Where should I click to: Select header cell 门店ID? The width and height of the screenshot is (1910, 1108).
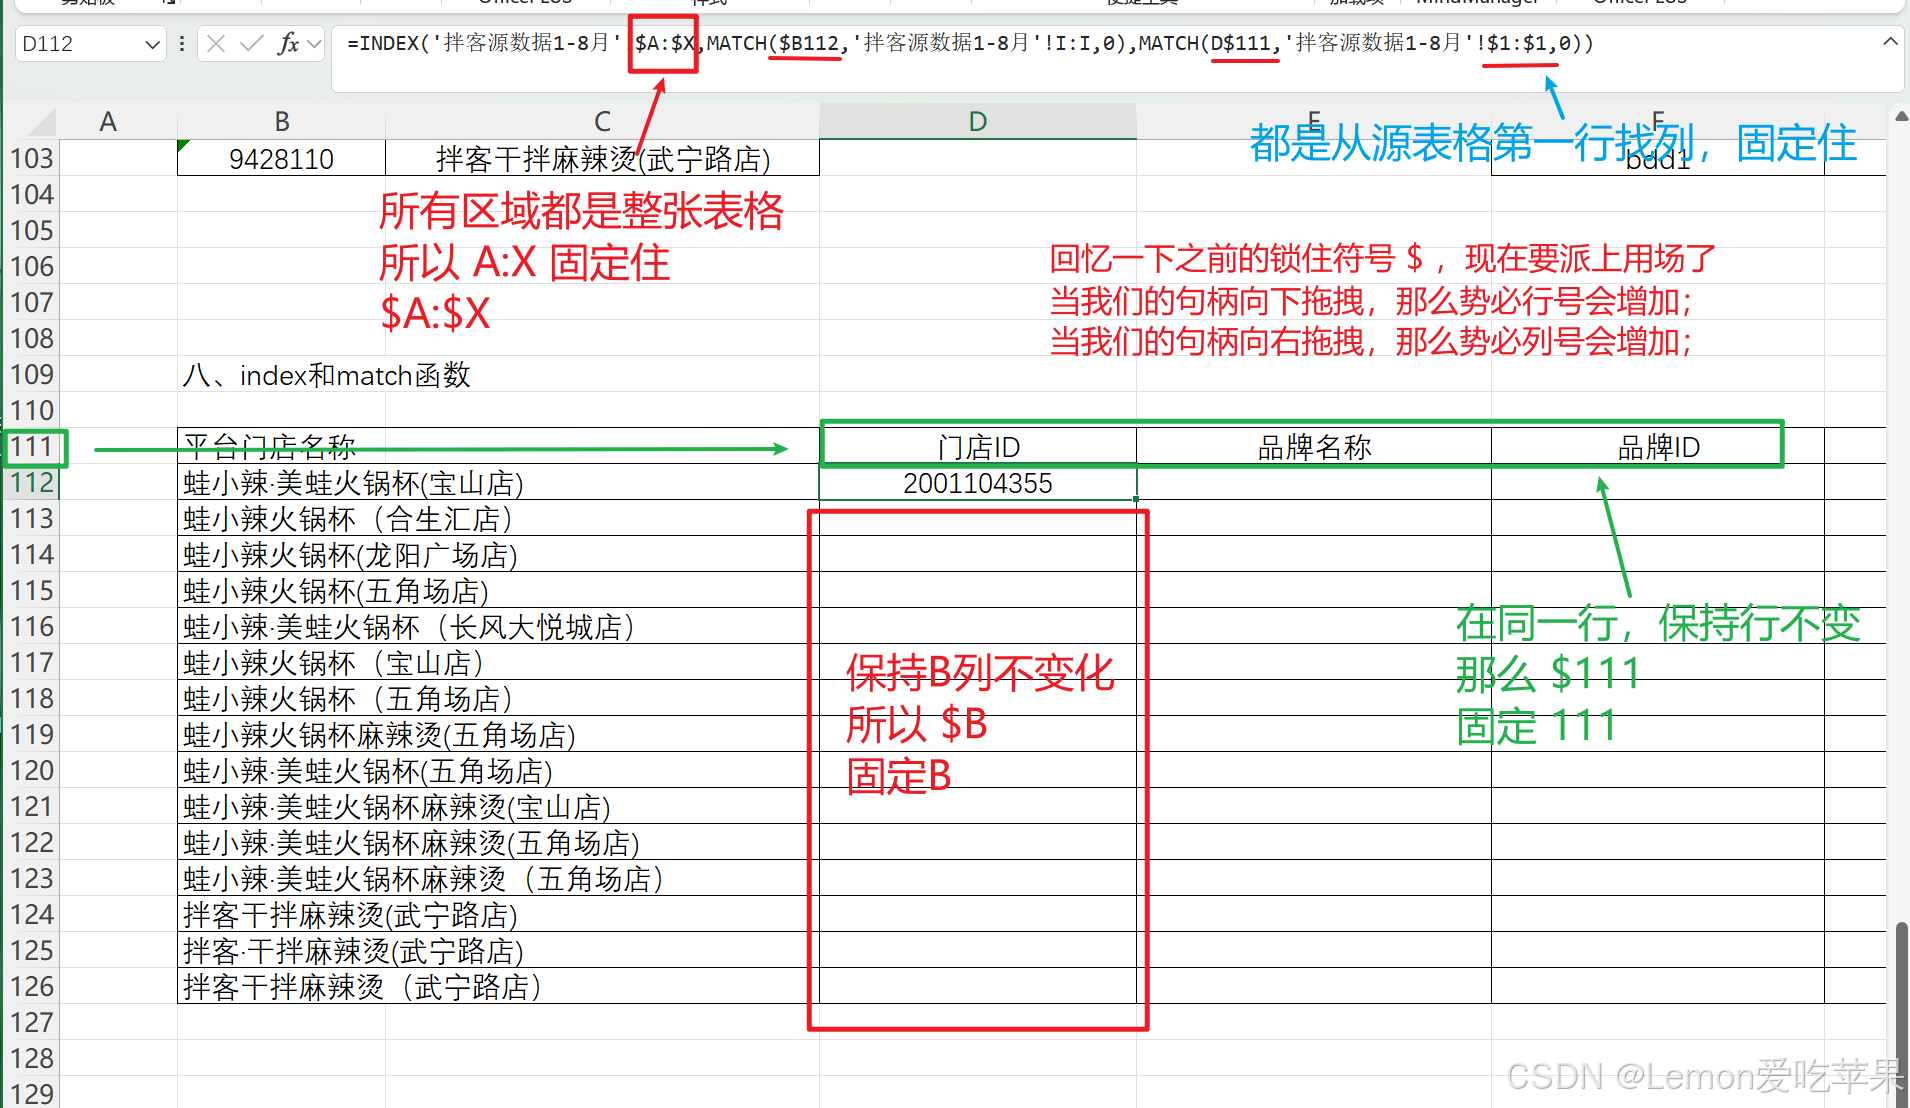click(x=978, y=446)
